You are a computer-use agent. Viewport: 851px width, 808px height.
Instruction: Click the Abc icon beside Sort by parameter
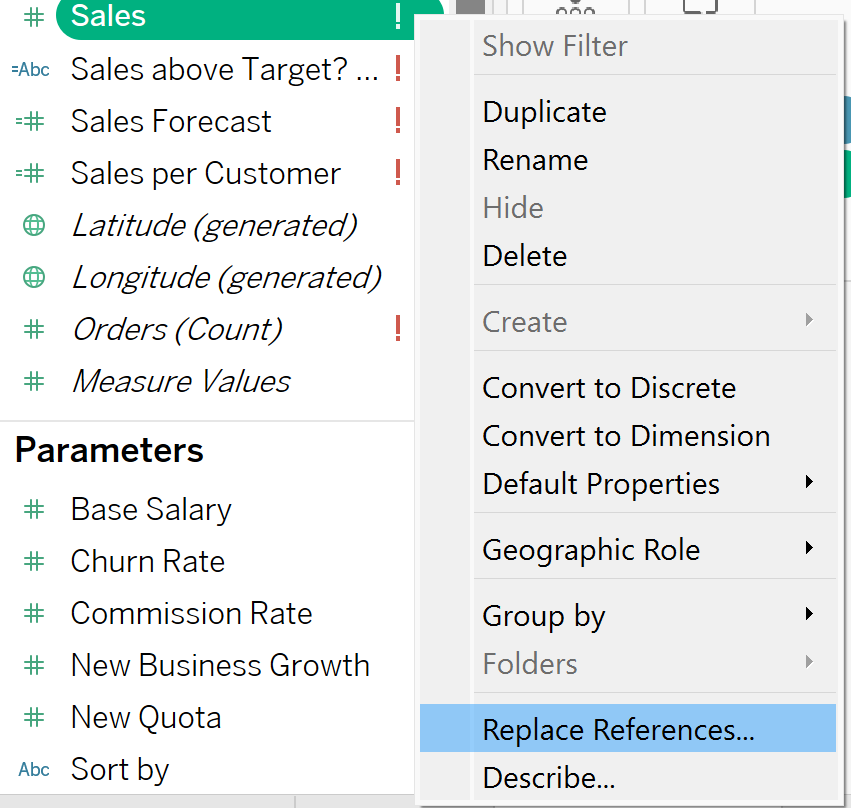(34, 770)
